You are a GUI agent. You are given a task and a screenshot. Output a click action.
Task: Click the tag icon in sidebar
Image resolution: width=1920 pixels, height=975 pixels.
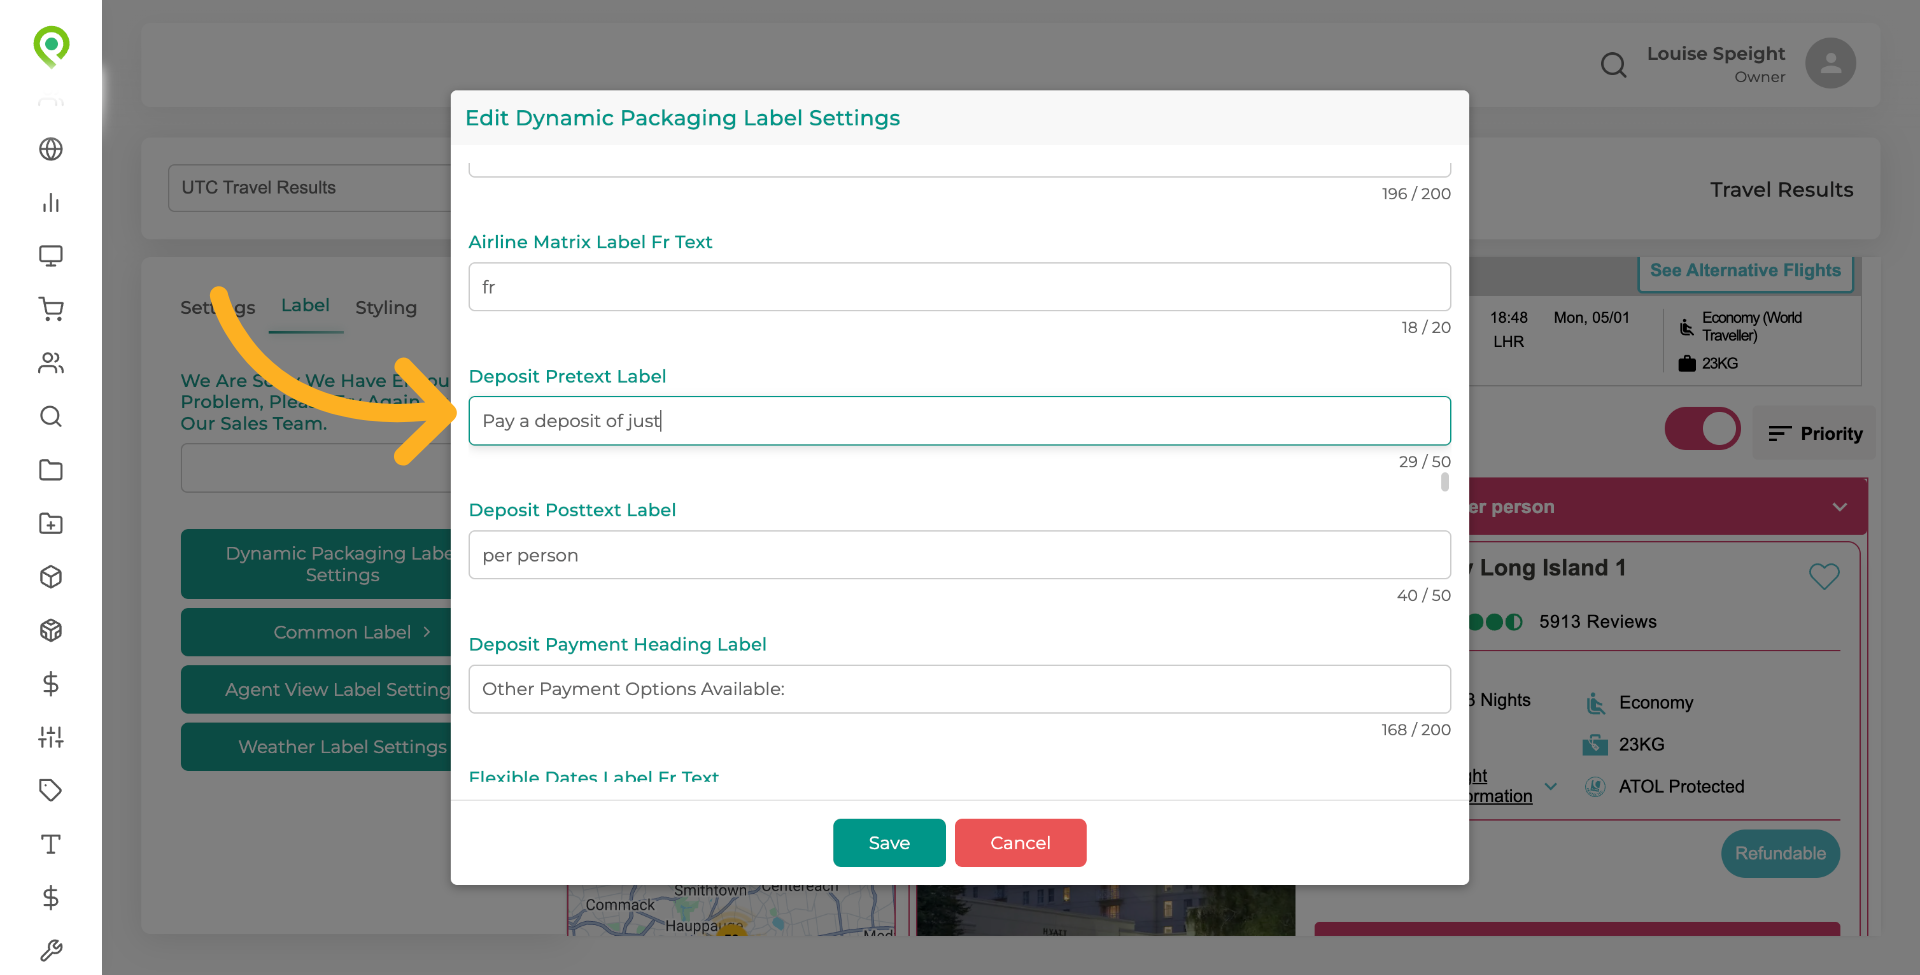[x=51, y=790]
